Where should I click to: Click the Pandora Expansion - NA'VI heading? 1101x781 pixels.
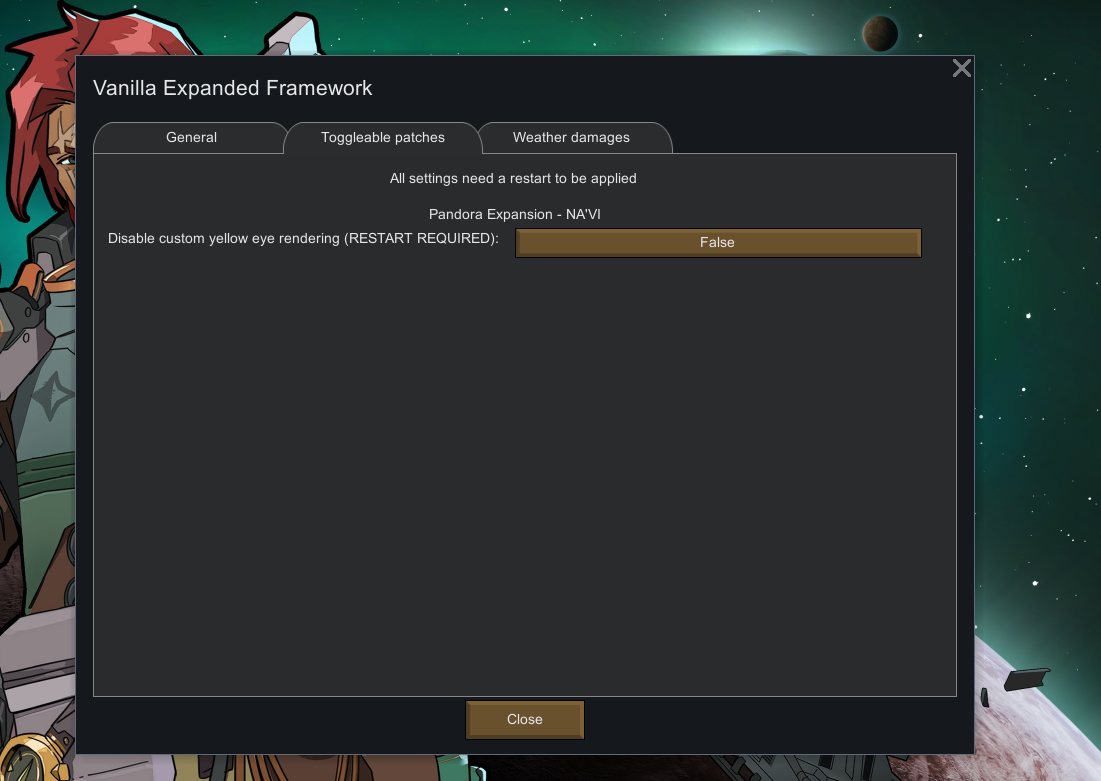515,214
